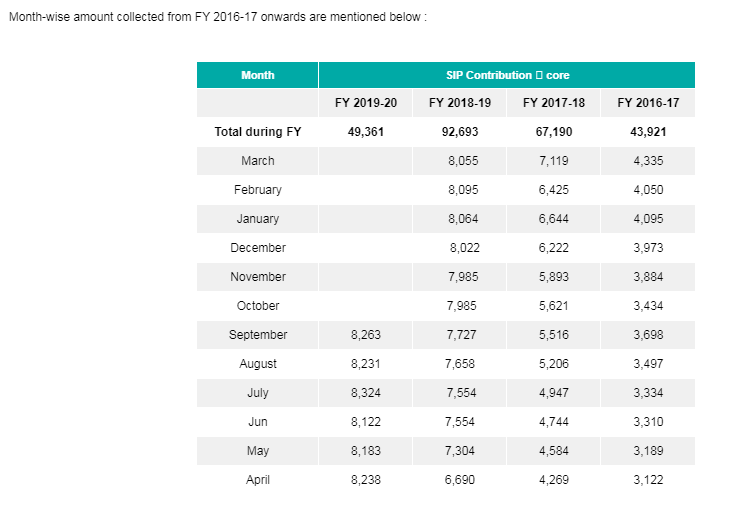Click the Total during FY row label

click(257, 132)
